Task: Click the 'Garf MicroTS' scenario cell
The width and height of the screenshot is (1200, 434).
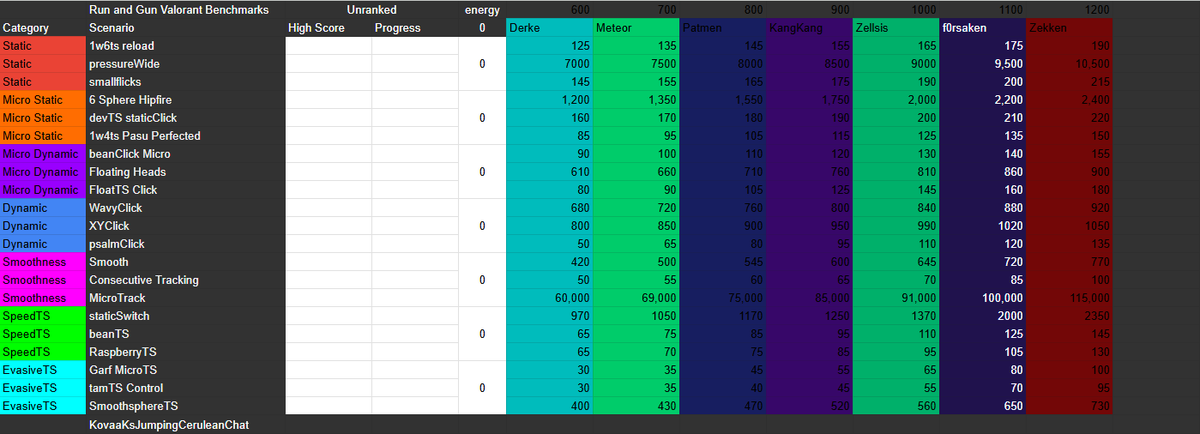Action: click(185, 369)
